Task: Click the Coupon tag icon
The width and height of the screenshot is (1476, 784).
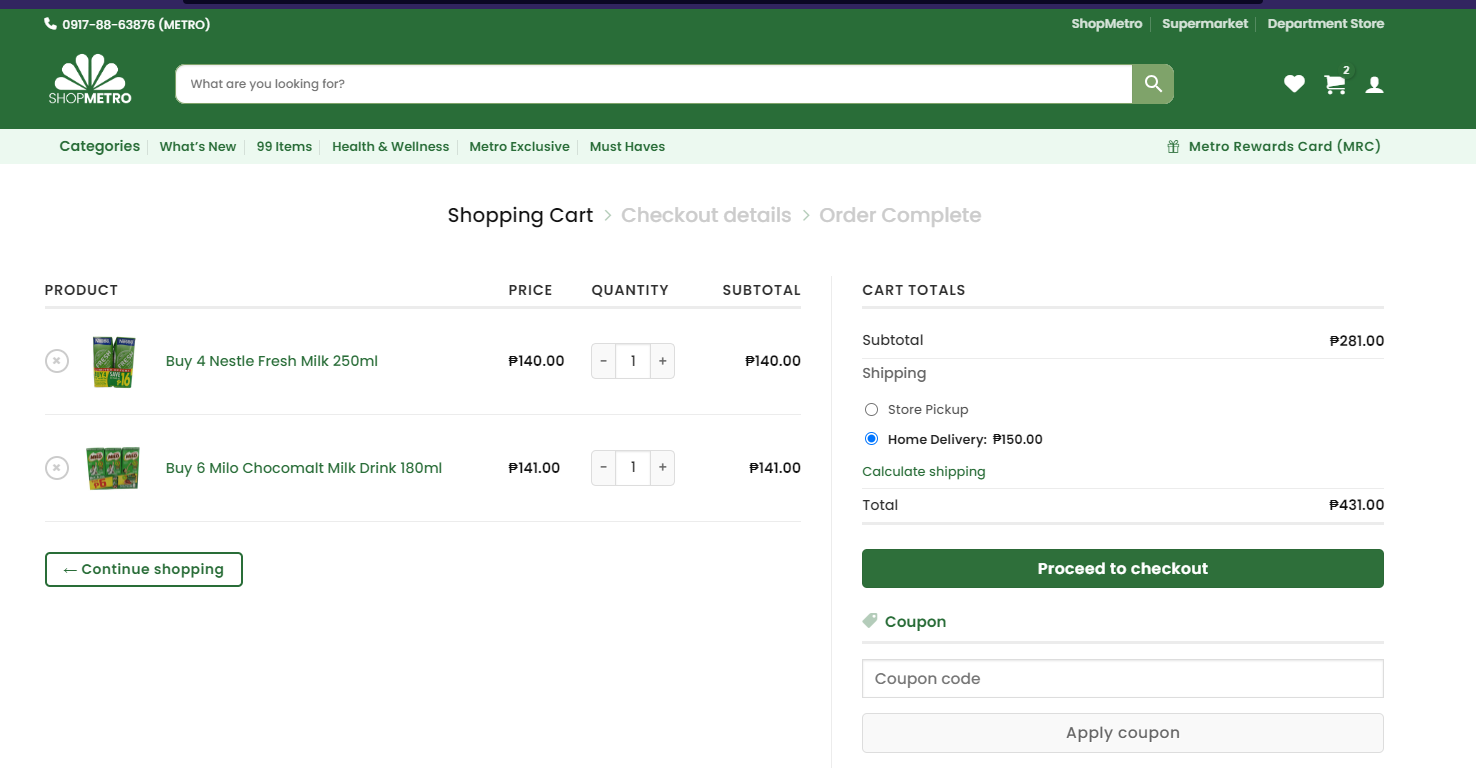Action: tap(870, 621)
